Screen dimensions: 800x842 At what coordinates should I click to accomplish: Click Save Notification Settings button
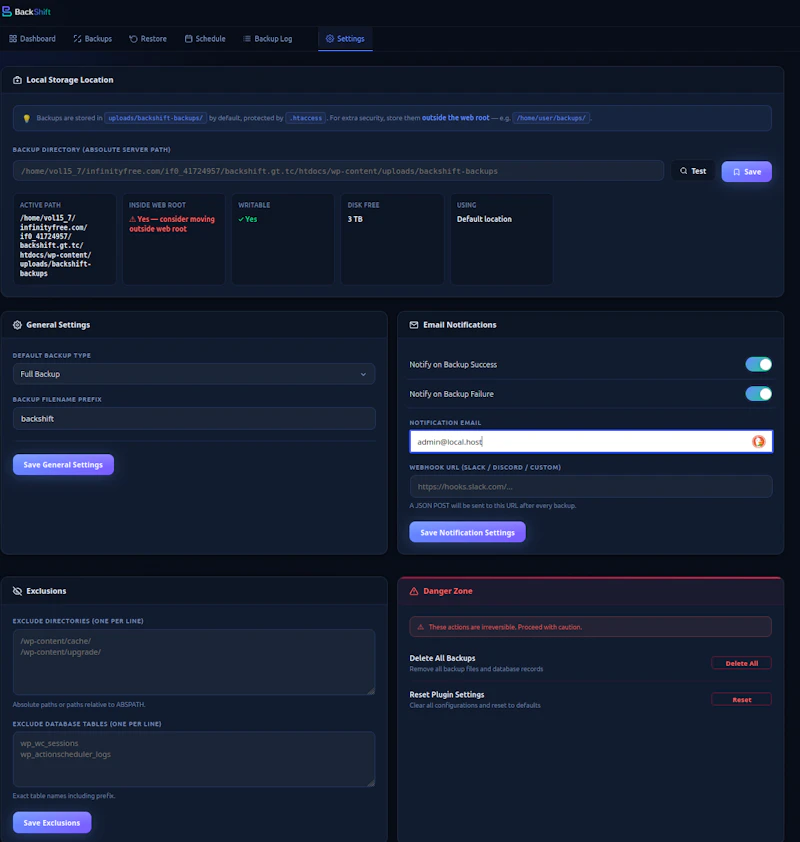point(467,532)
